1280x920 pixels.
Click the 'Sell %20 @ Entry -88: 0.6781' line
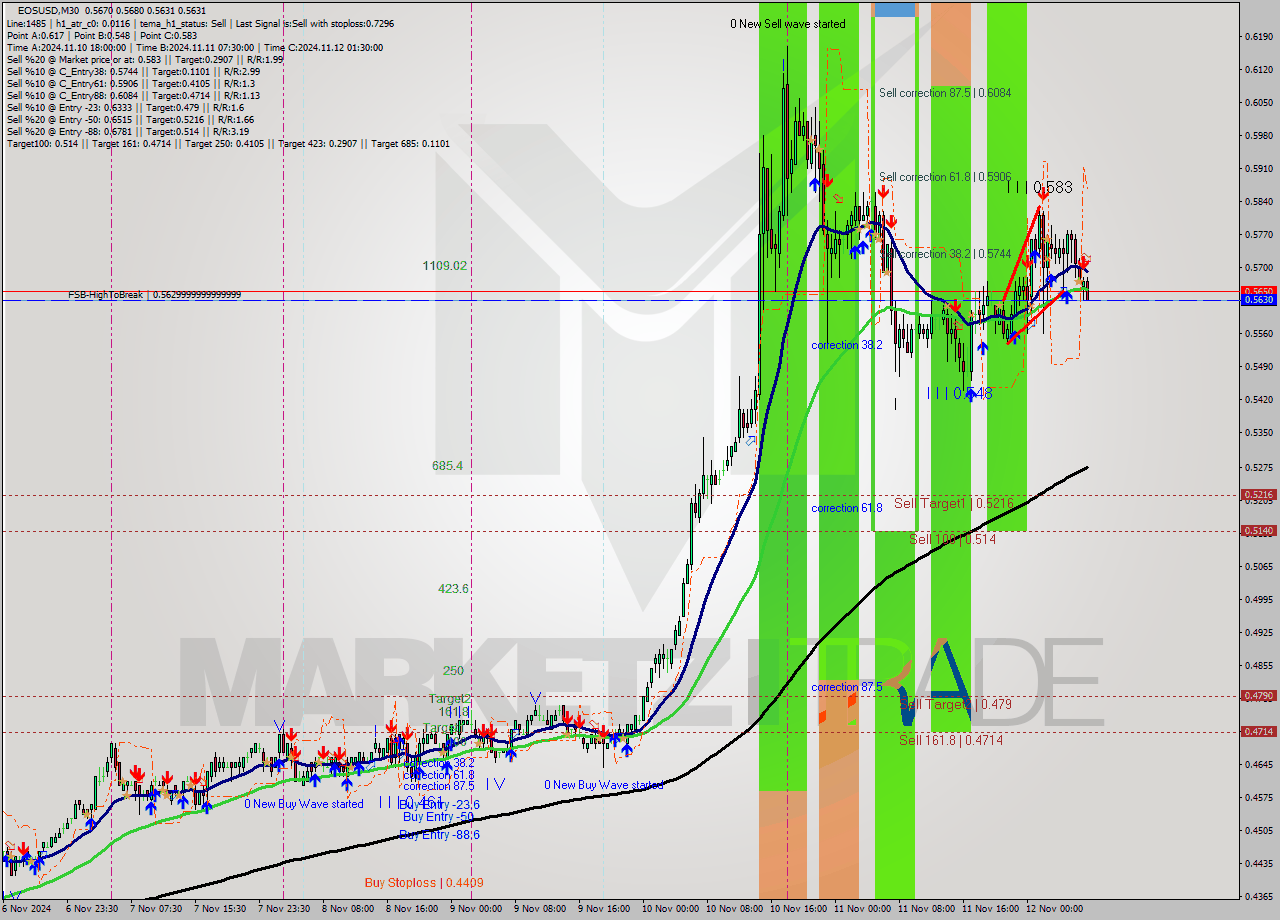click(127, 132)
